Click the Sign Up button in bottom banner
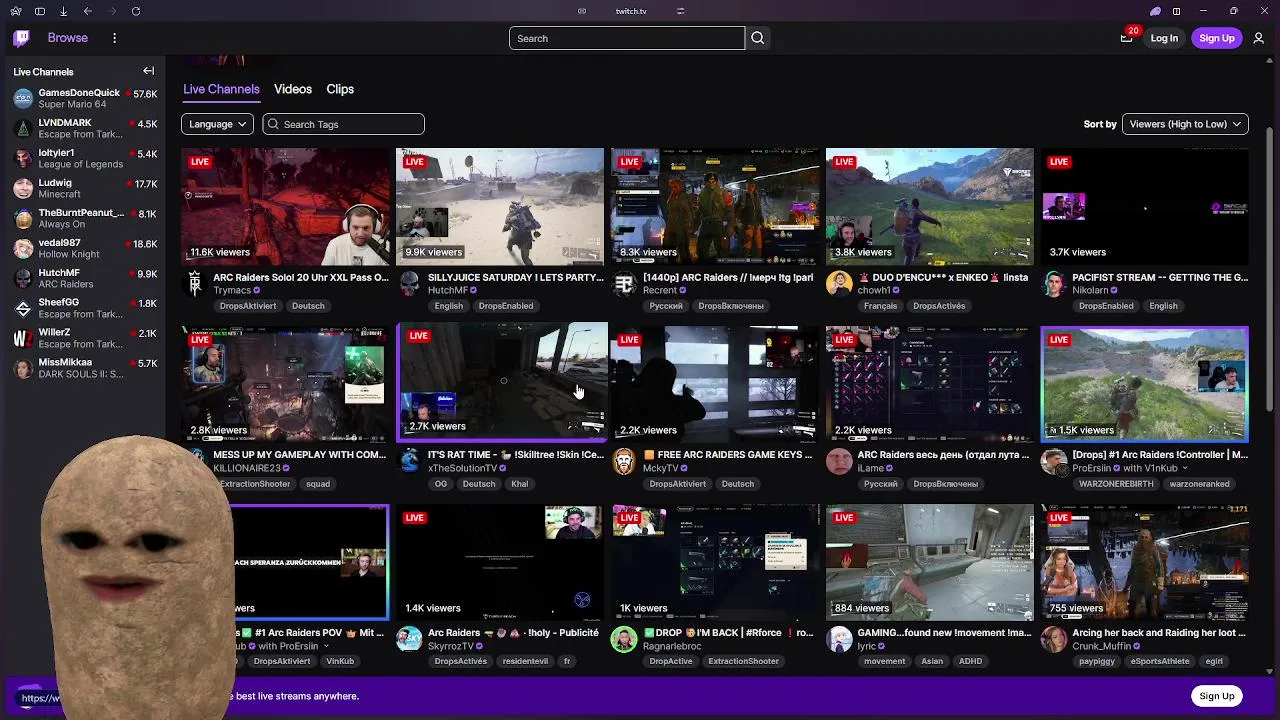Screen dimensions: 1280x720 pos(1217,696)
